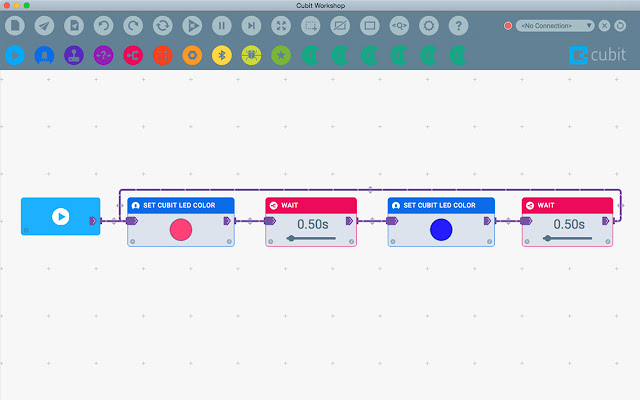640x400 pixels.
Task: Click the document with paper plane icon
Action: pos(74,26)
